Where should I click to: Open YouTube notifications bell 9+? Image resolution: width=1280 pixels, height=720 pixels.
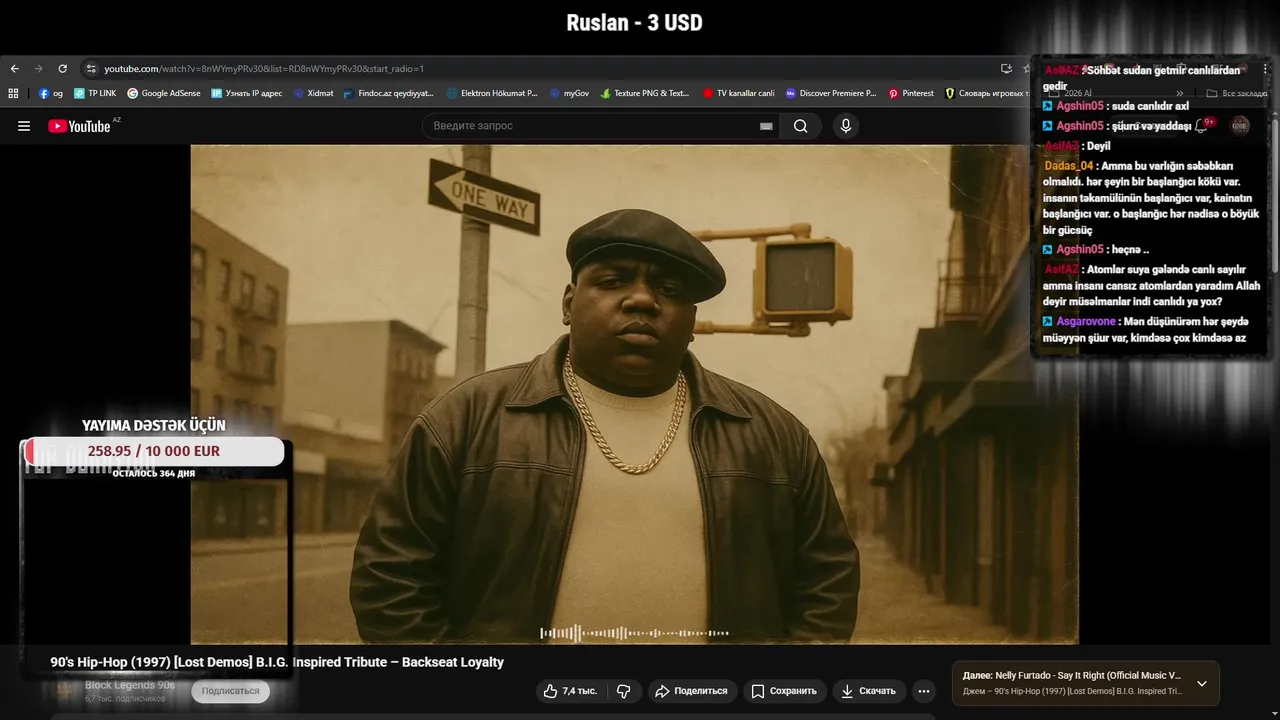pos(1202,125)
